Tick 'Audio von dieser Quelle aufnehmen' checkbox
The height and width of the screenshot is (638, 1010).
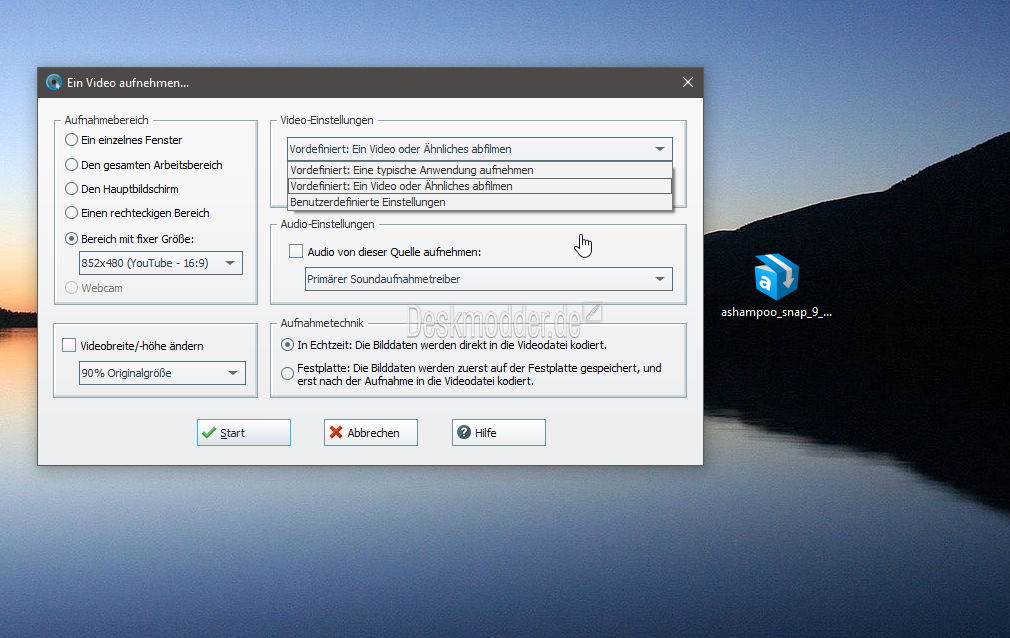(296, 251)
